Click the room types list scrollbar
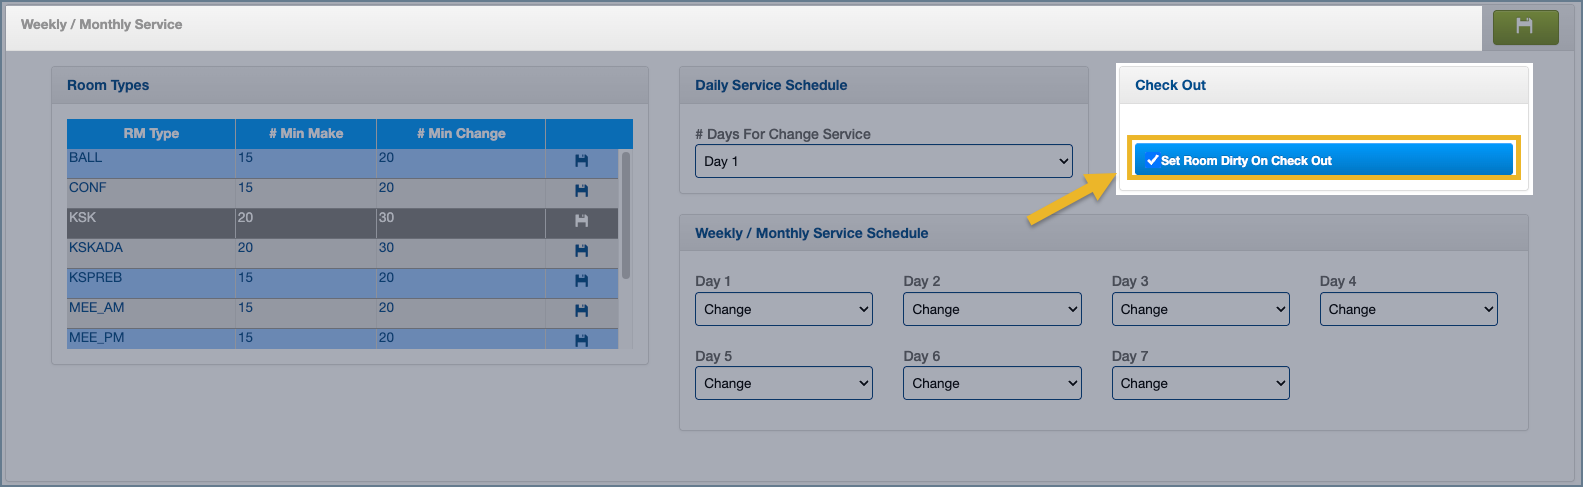 point(626,215)
